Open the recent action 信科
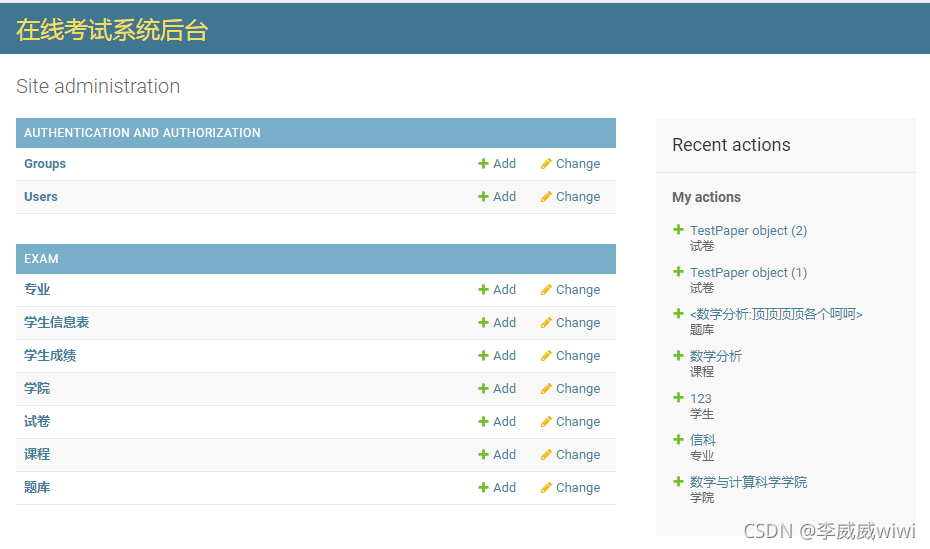930x549 pixels. click(703, 440)
